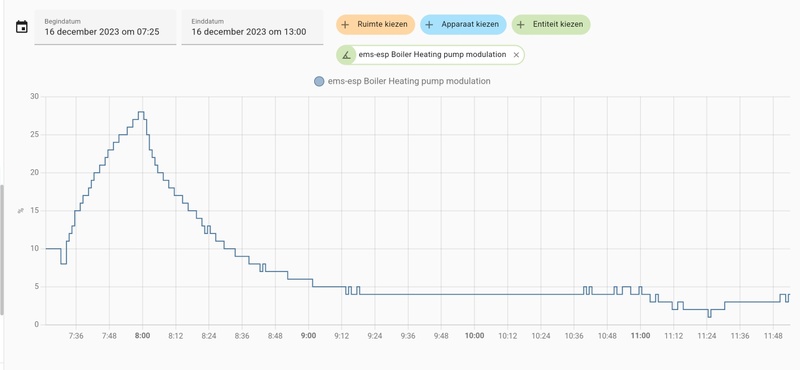
Task: Click the 5 value on the y-axis
Action: coord(38,287)
